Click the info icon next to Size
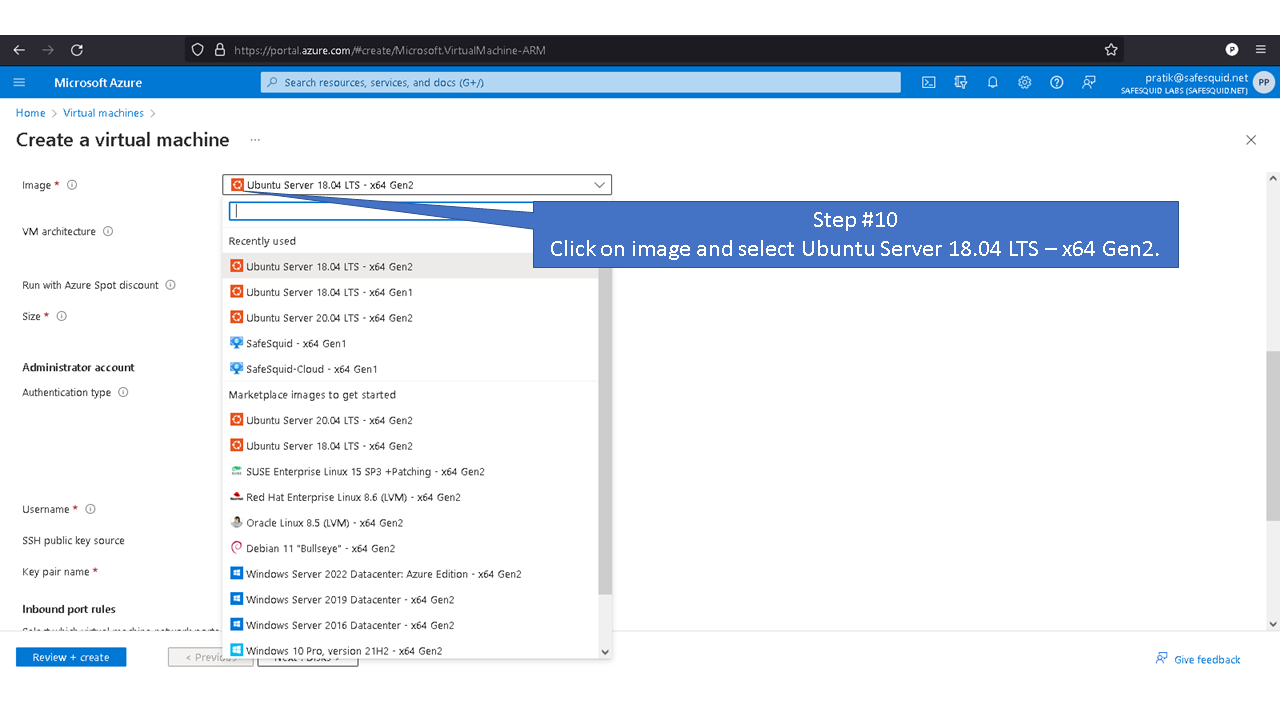 point(61,316)
